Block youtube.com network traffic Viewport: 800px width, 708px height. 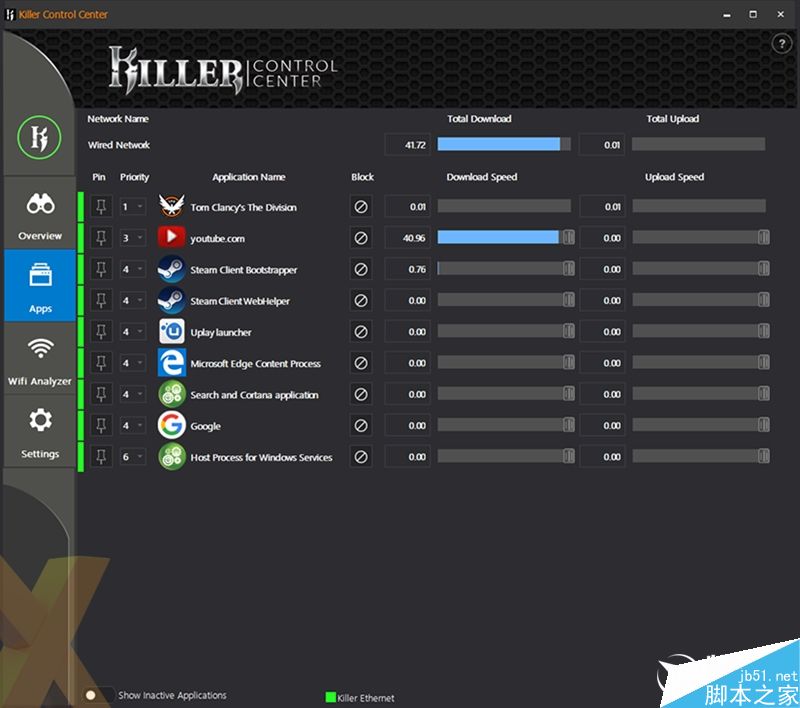click(361, 238)
